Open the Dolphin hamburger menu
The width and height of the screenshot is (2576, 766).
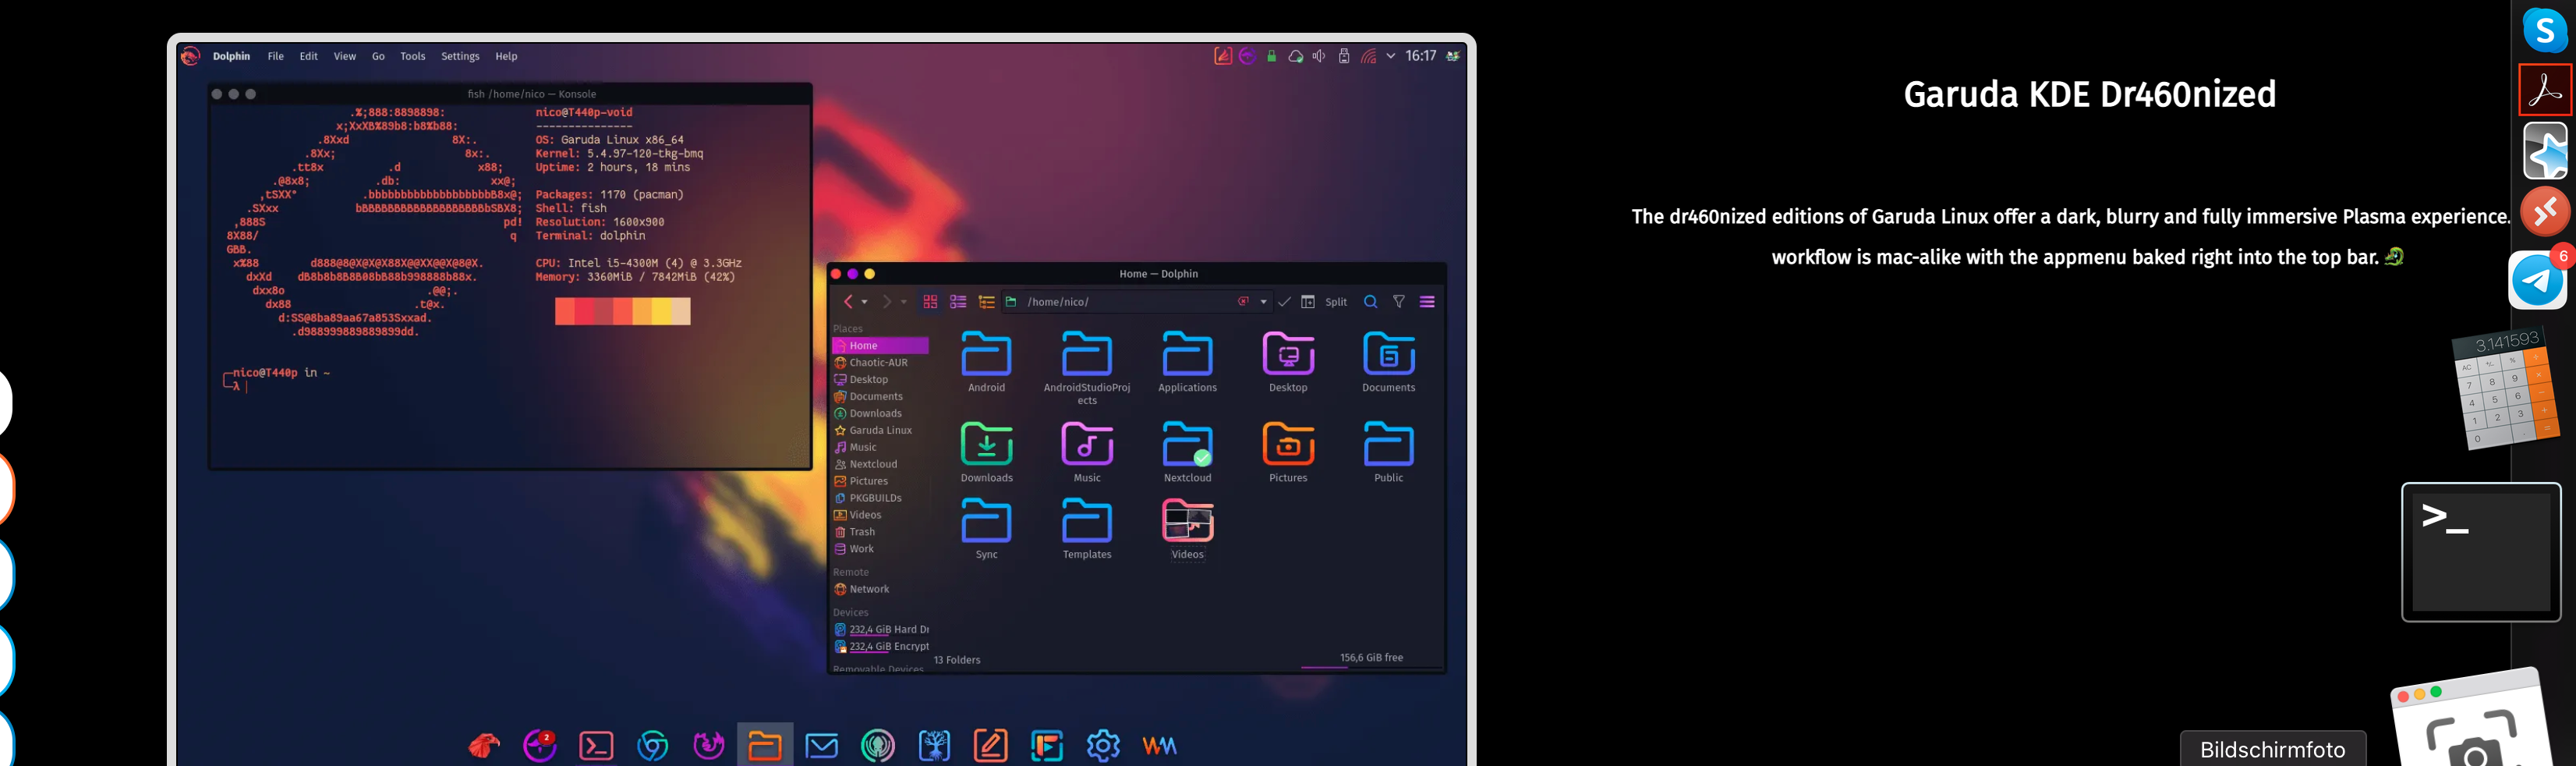click(1427, 302)
